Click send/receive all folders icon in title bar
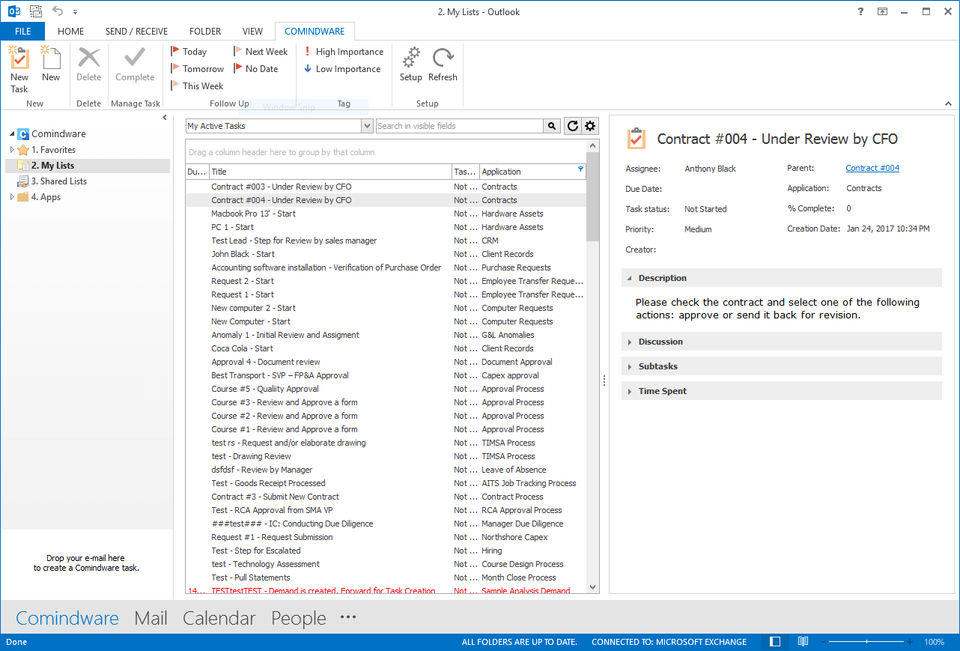960x651 pixels. tap(36, 11)
